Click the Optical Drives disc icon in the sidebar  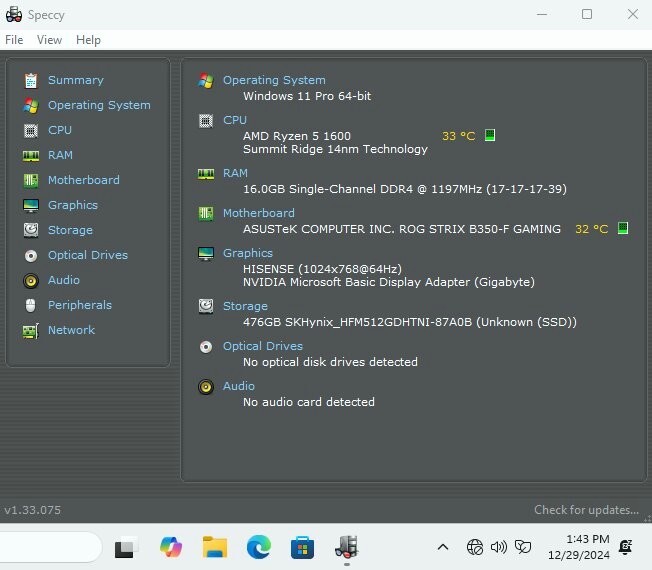(x=31, y=256)
